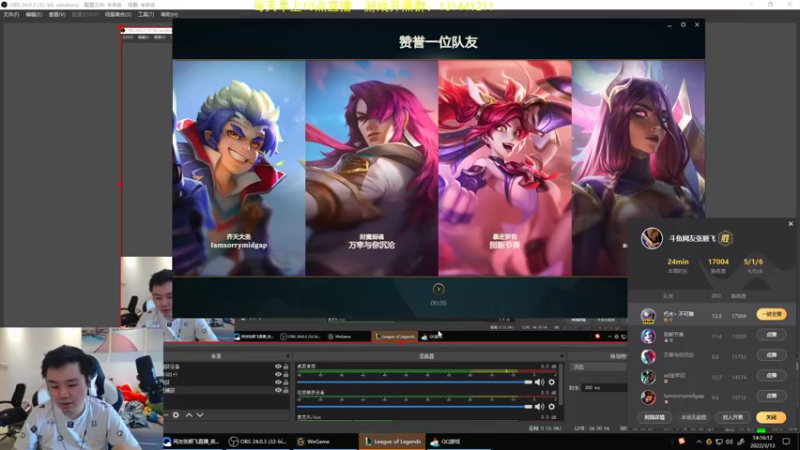Close the WeGame match summary popup
Image resolution: width=800 pixels, height=450 pixels.
pyautogui.click(x=791, y=223)
